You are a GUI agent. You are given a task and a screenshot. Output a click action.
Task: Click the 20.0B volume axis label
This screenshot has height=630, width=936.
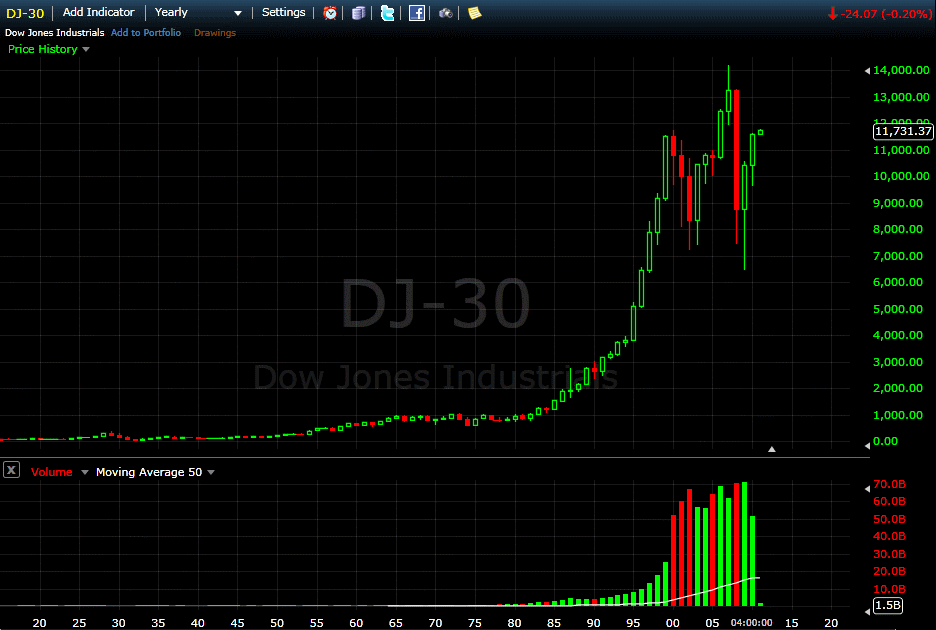tap(889, 571)
